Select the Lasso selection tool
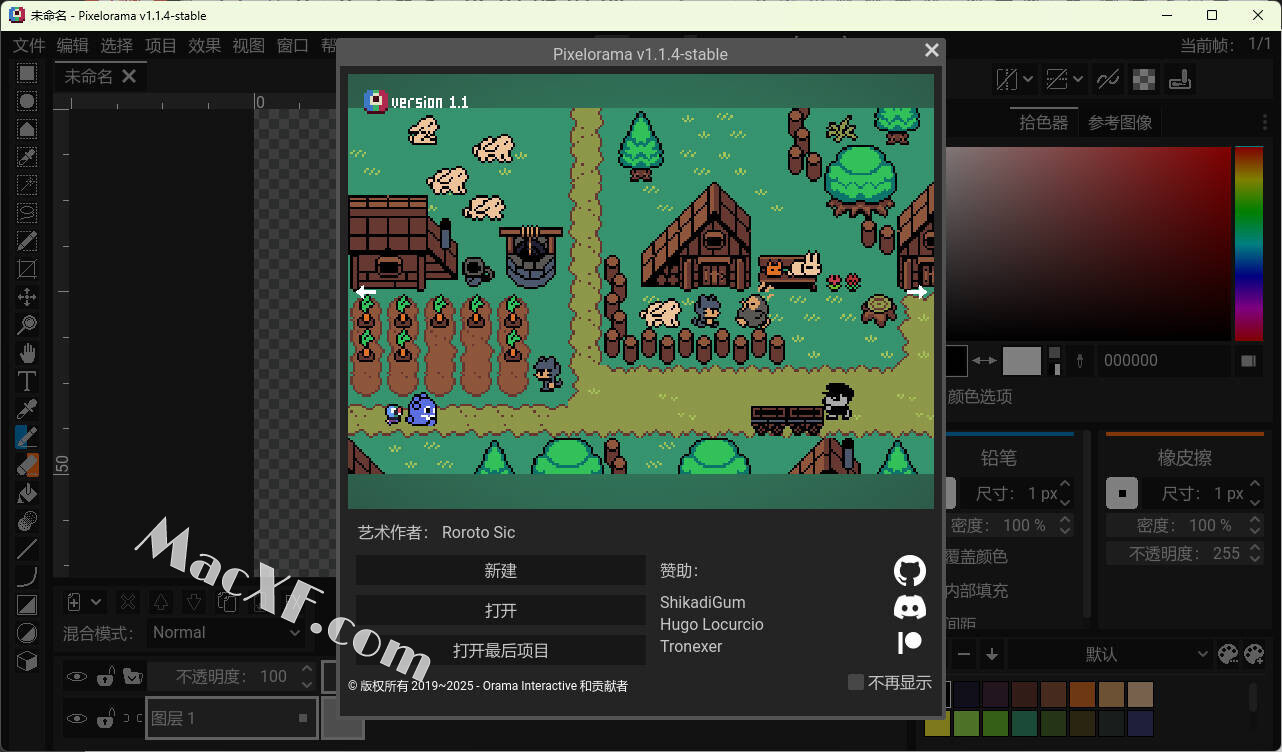The height and width of the screenshot is (752, 1282). 27,213
